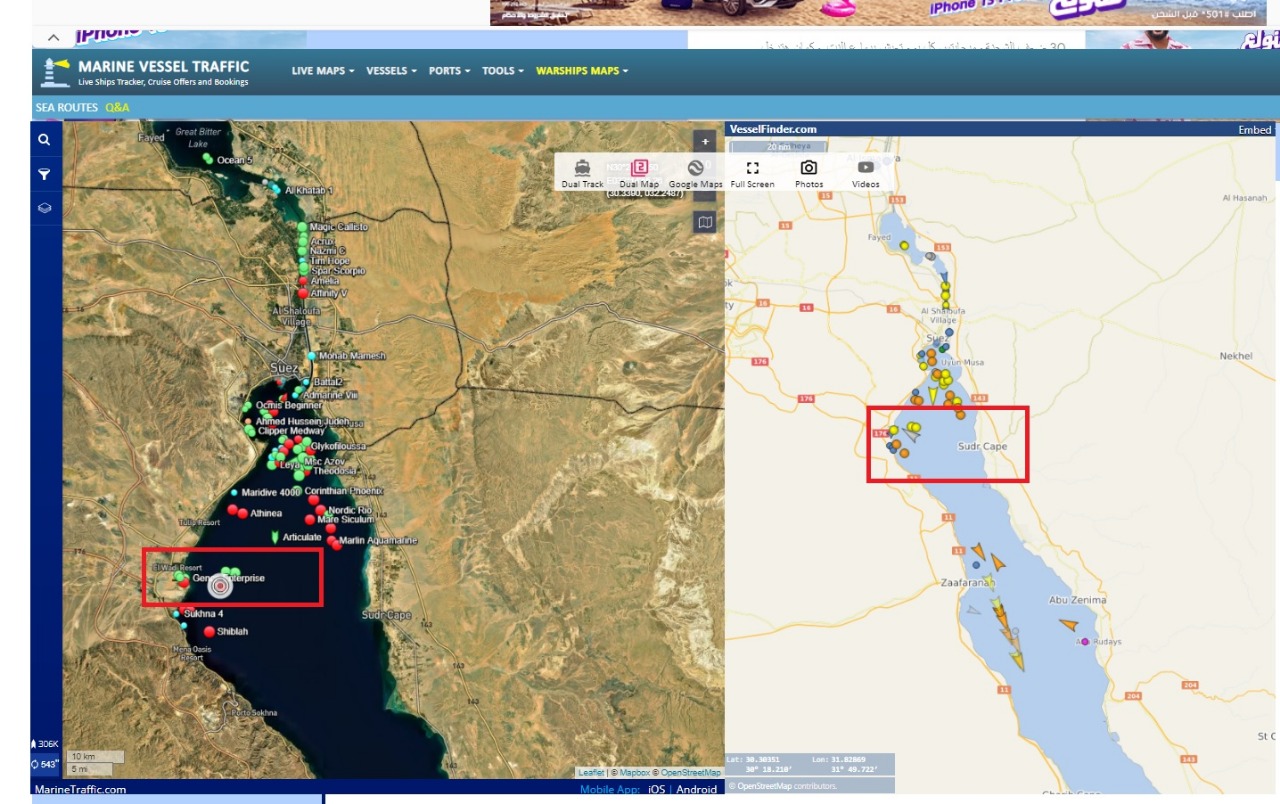Open the Photos camera icon
The height and width of the screenshot is (804, 1280).
(809, 167)
